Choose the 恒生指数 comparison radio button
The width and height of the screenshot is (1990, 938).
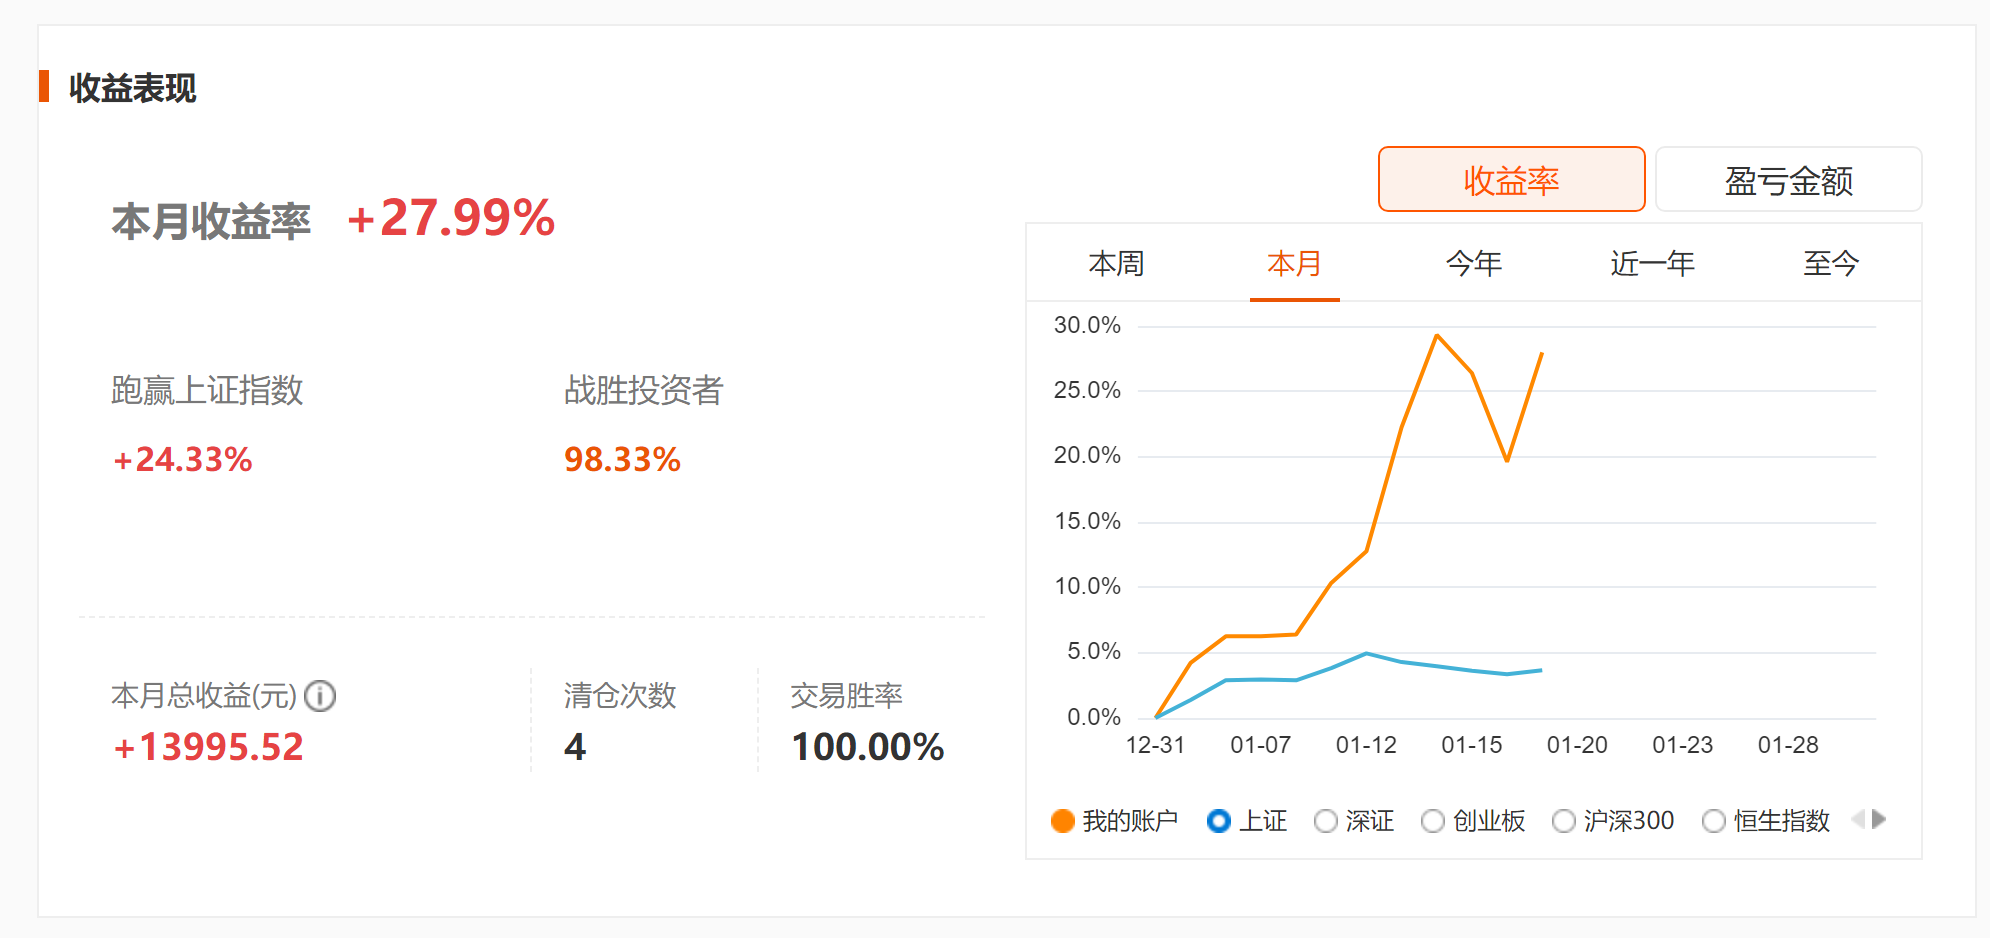pyautogui.click(x=1714, y=821)
